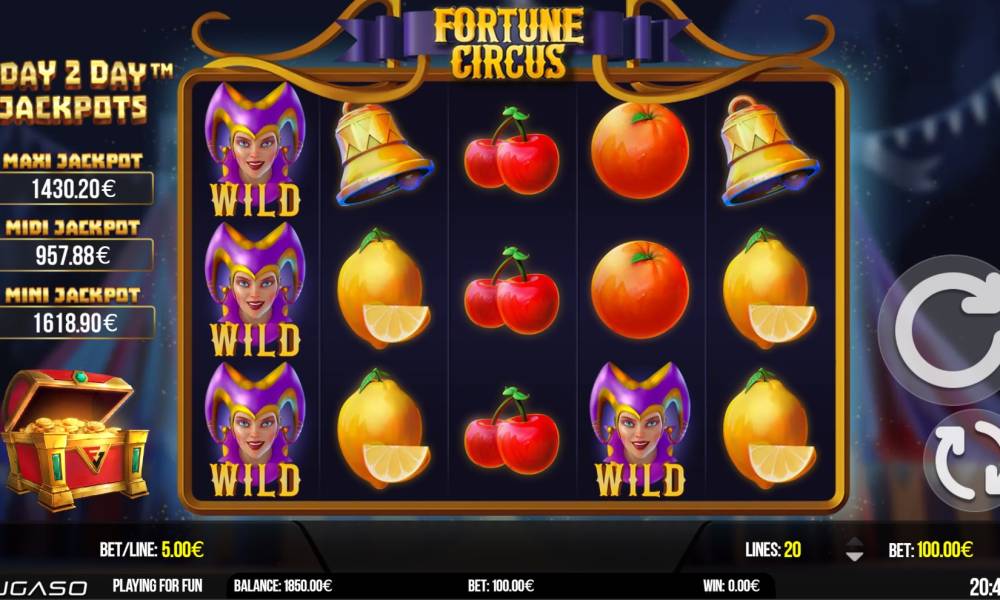Click the Lines 20 setting
The height and width of the screenshot is (600, 1000).
click(x=773, y=549)
